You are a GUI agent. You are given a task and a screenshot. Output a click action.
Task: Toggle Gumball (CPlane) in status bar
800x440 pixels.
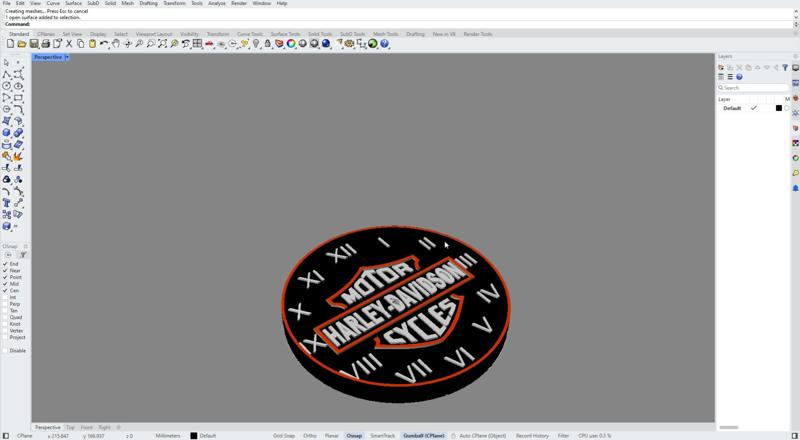[x=424, y=436]
